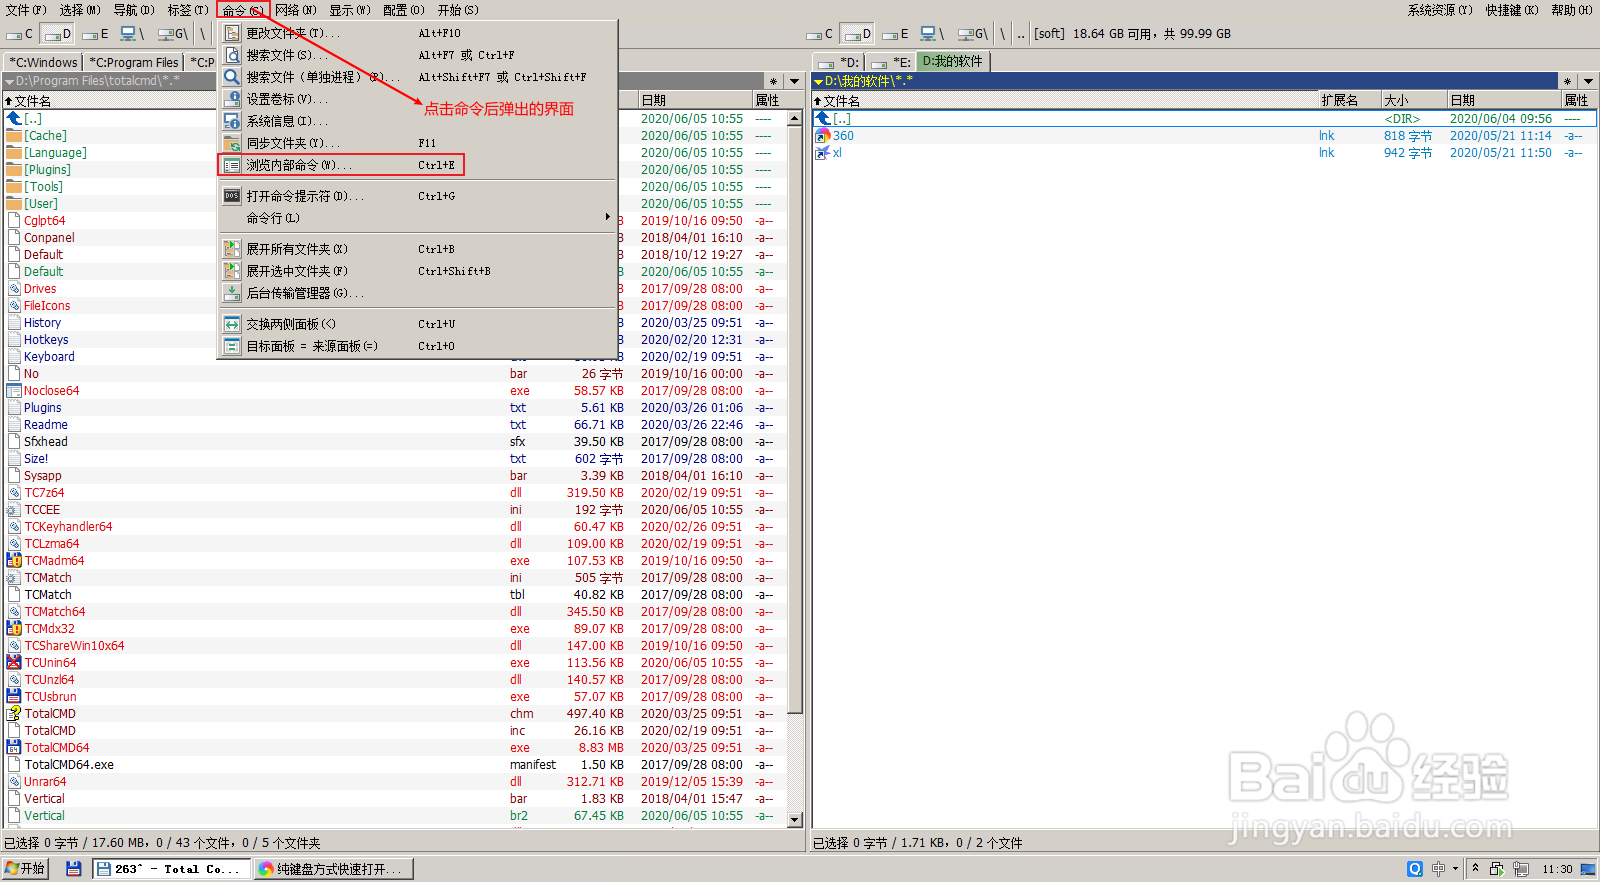Screen dimensions: 1600x882
Task: Open the network drive in the right drive bar
Action: click(933, 34)
